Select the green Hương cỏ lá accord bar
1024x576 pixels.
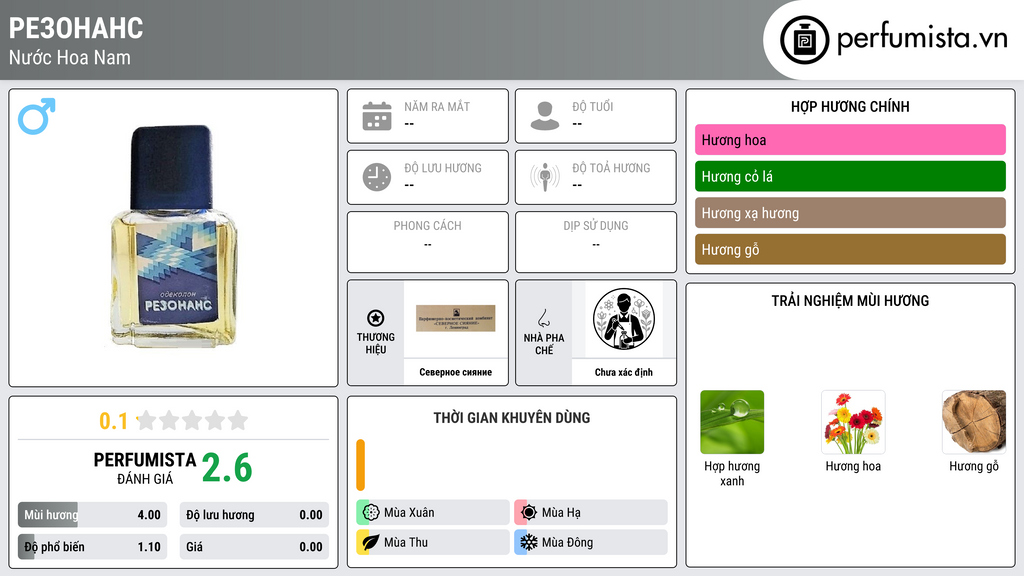click(850, 176)
